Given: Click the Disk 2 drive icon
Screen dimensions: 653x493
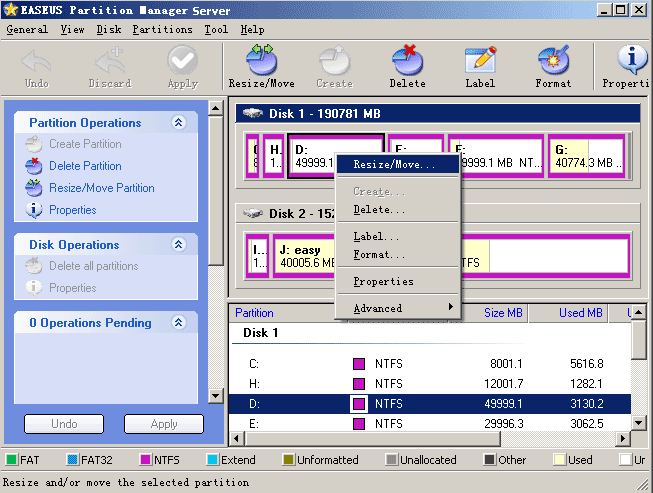Looking at the screenshot, I should click(x=253, y=214).
